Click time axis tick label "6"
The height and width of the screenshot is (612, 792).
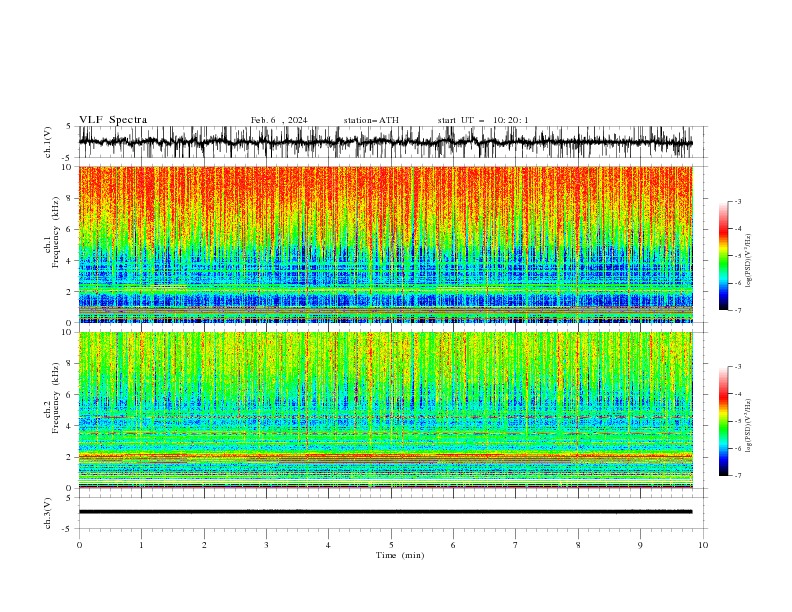453,545
